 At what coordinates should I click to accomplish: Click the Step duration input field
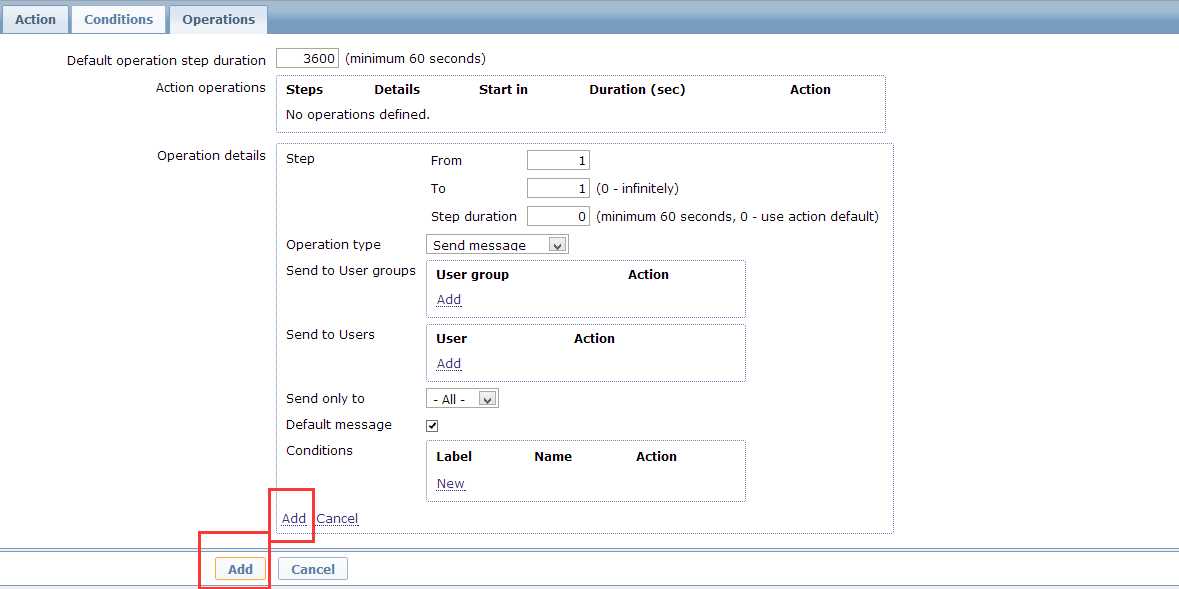558,217
